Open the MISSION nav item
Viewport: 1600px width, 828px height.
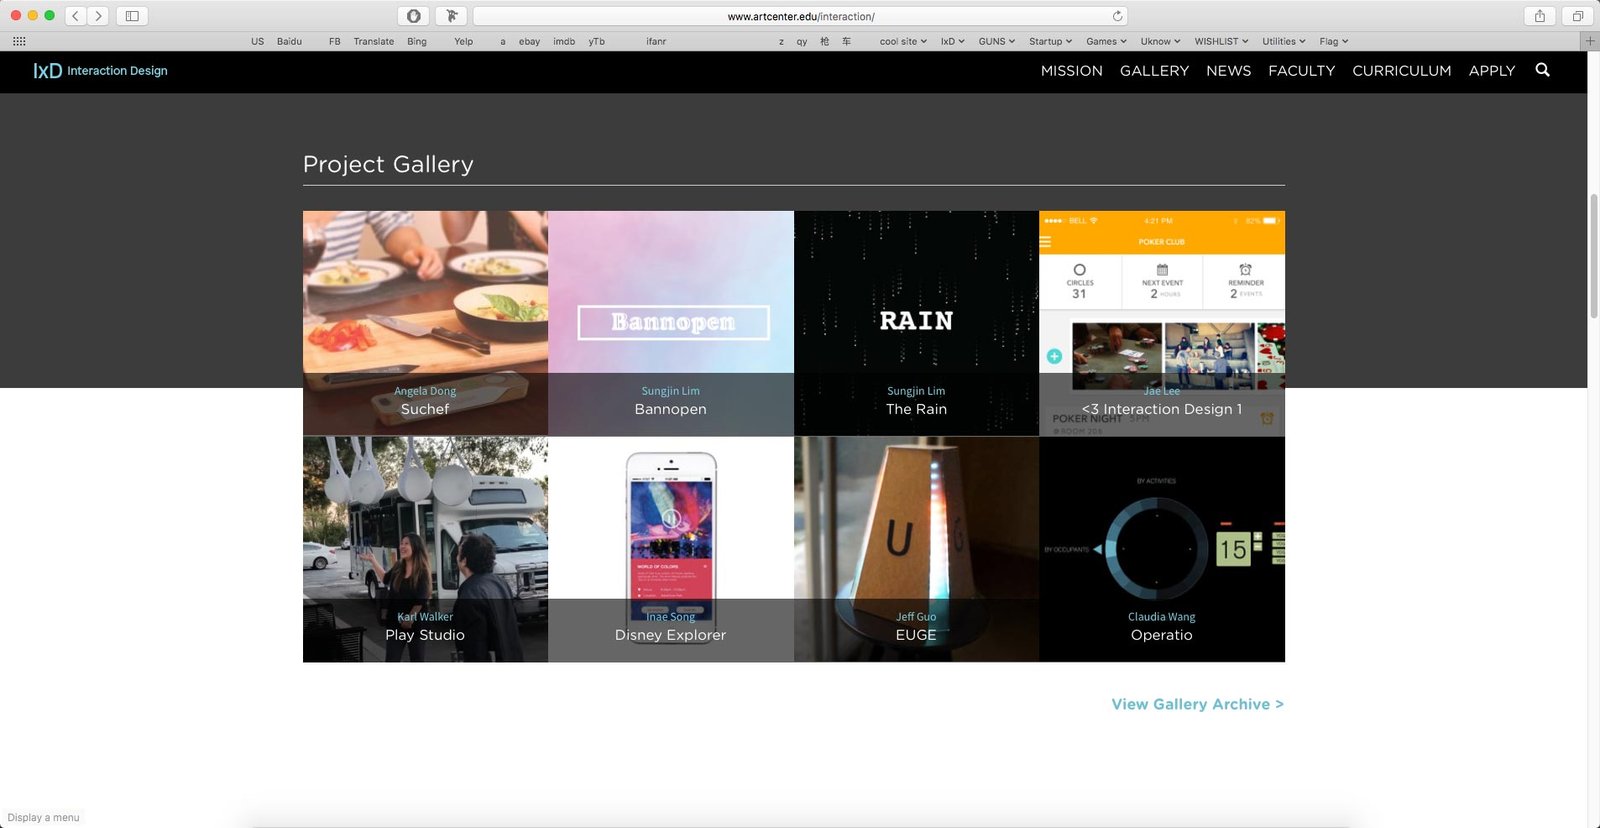1071,71
